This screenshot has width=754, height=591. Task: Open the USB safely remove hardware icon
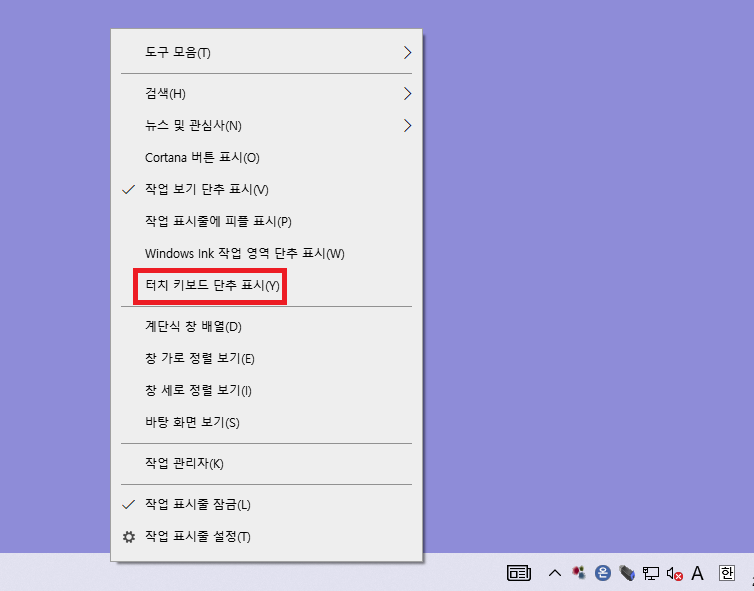pyautogui.click(x=627, y=573)
